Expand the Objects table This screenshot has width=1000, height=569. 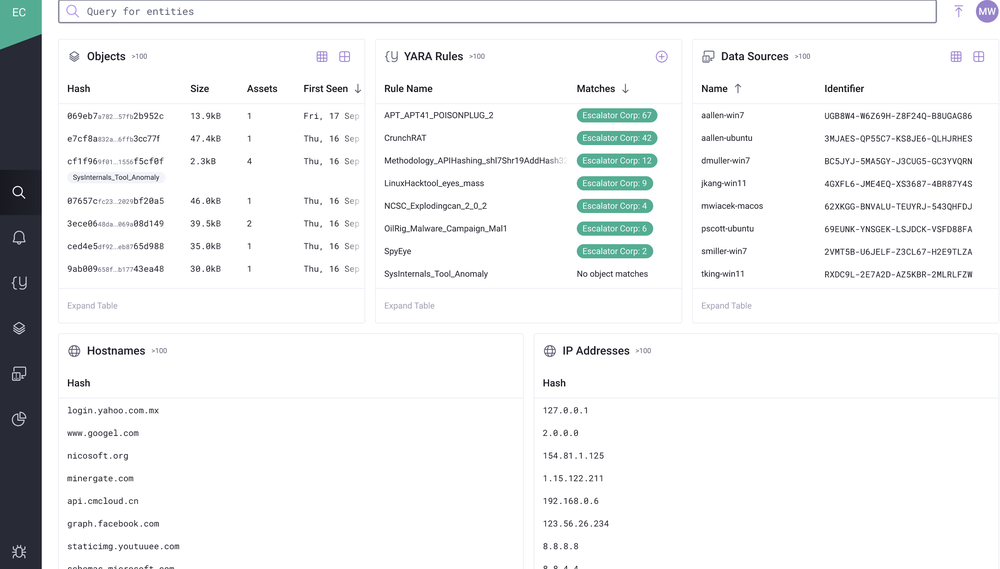coord(92,306)
